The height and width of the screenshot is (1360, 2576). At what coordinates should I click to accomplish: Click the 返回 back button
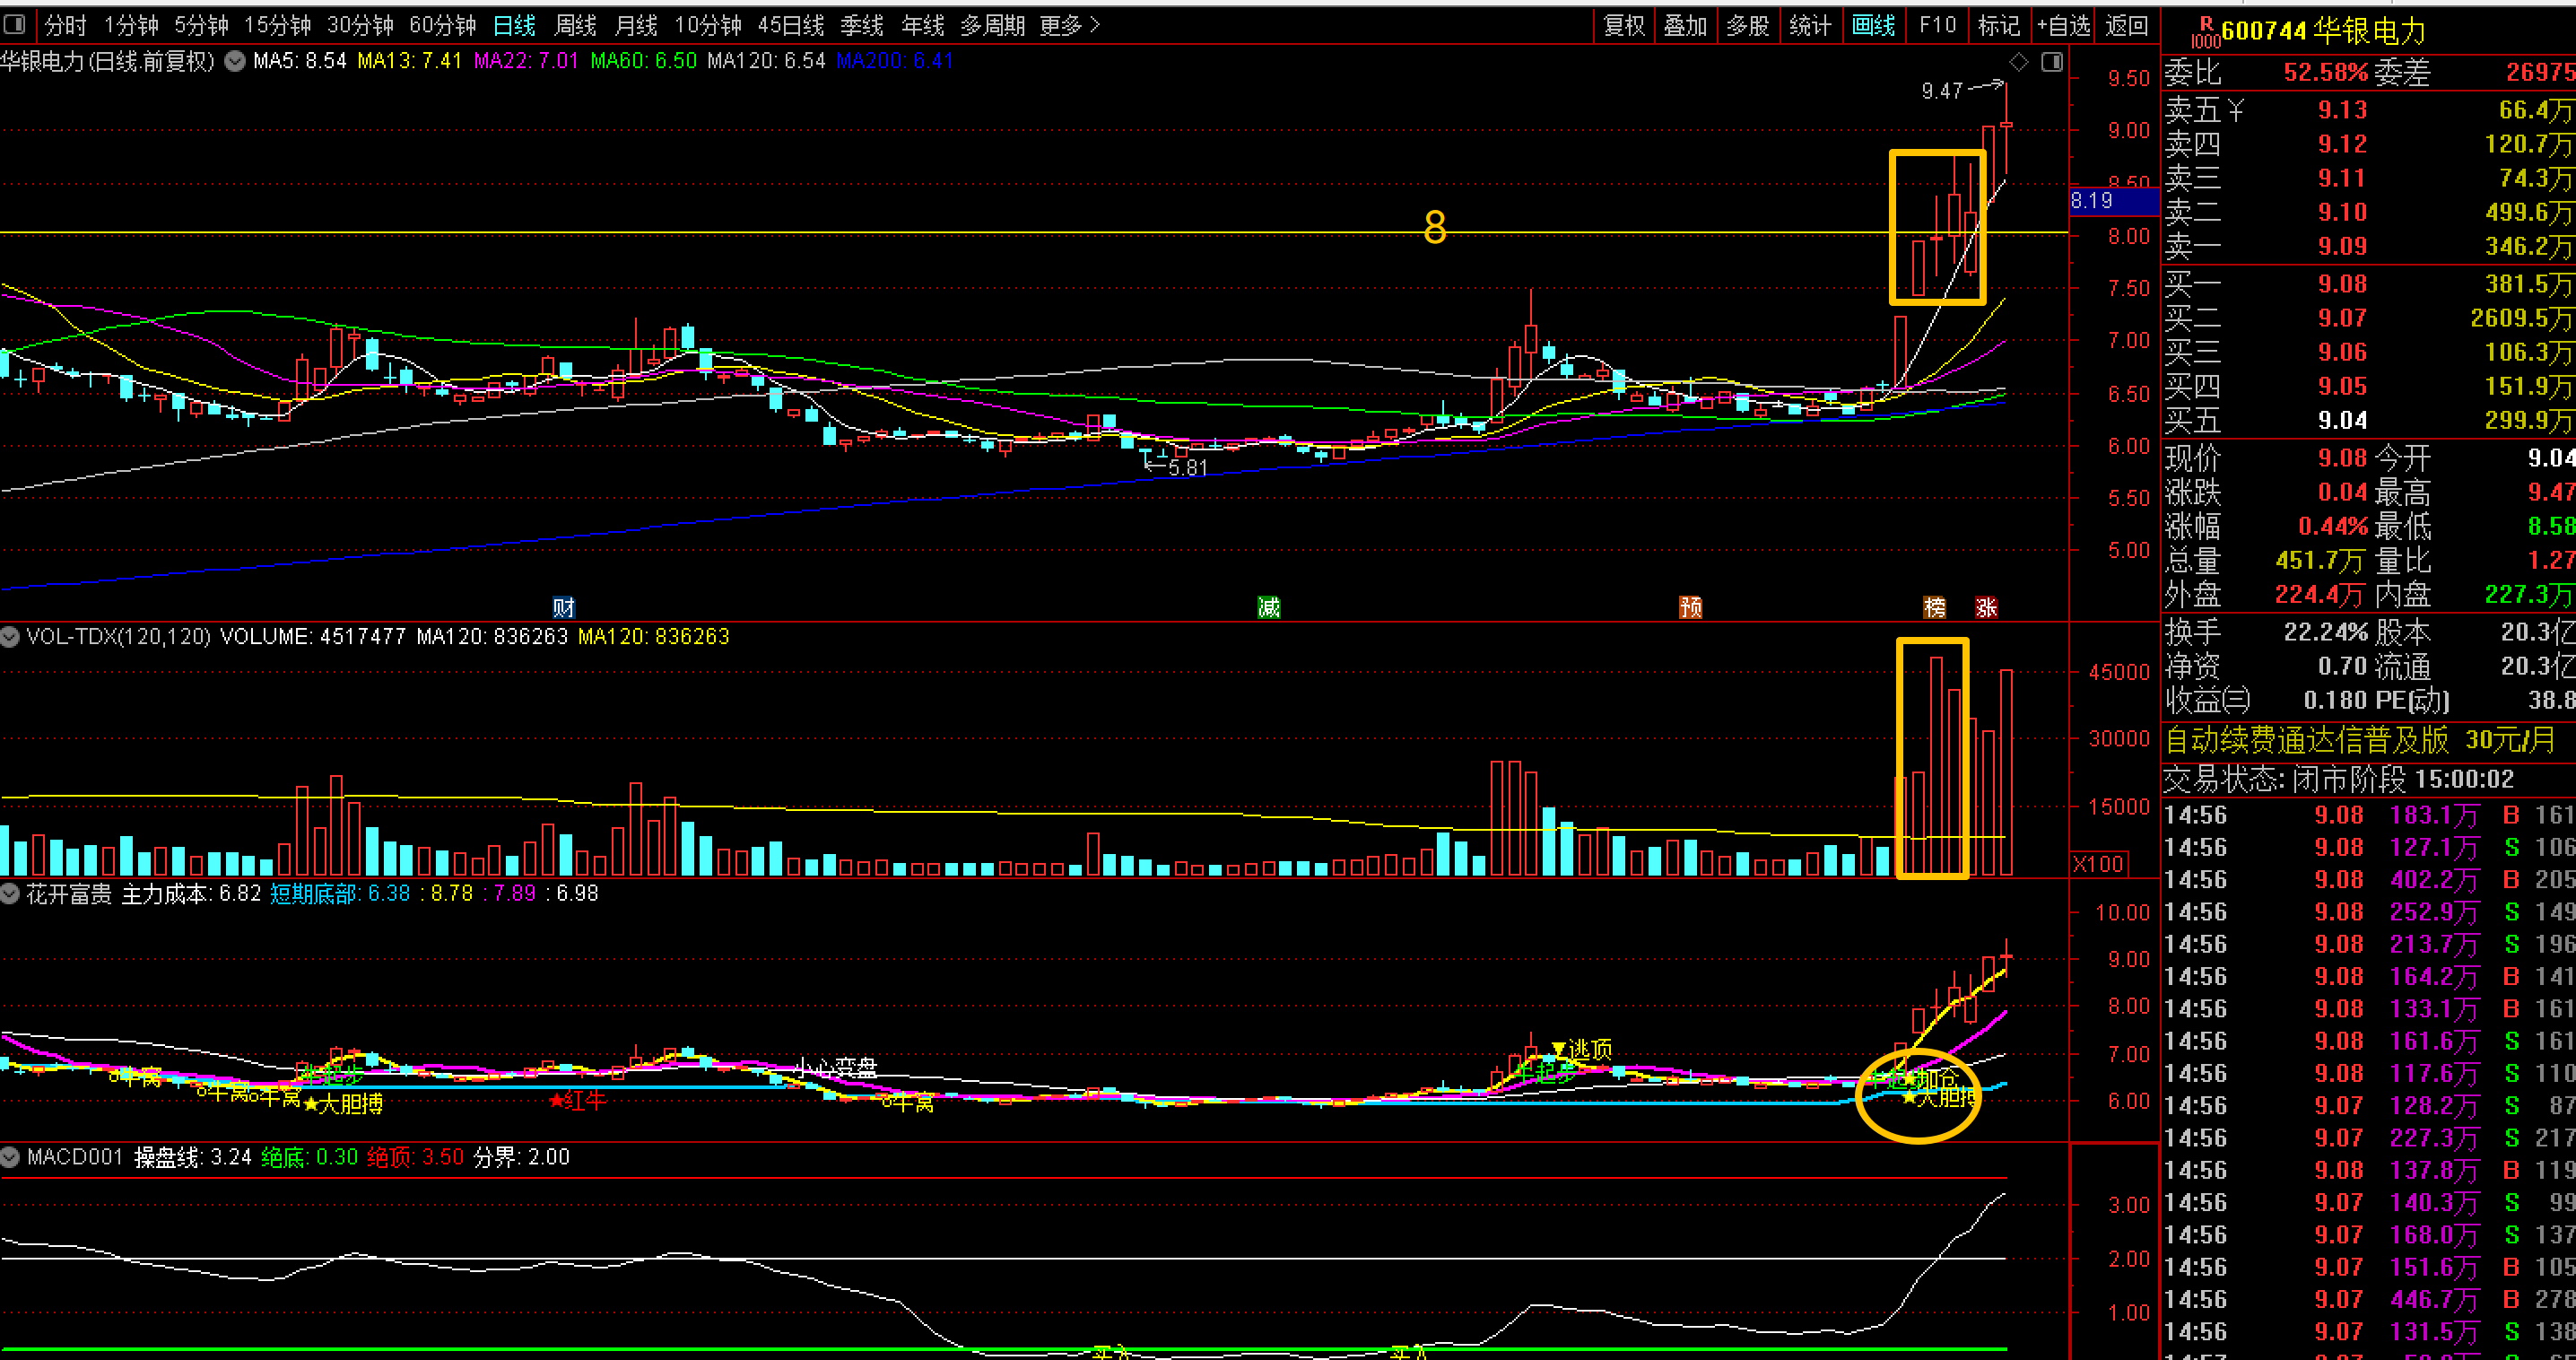coord(2126,25)
